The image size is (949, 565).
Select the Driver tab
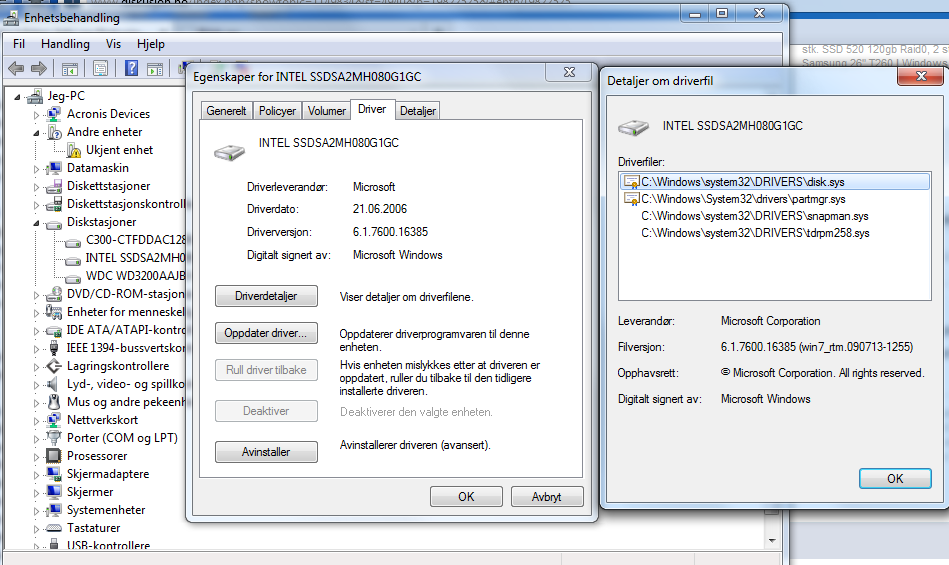coord(372,109)
